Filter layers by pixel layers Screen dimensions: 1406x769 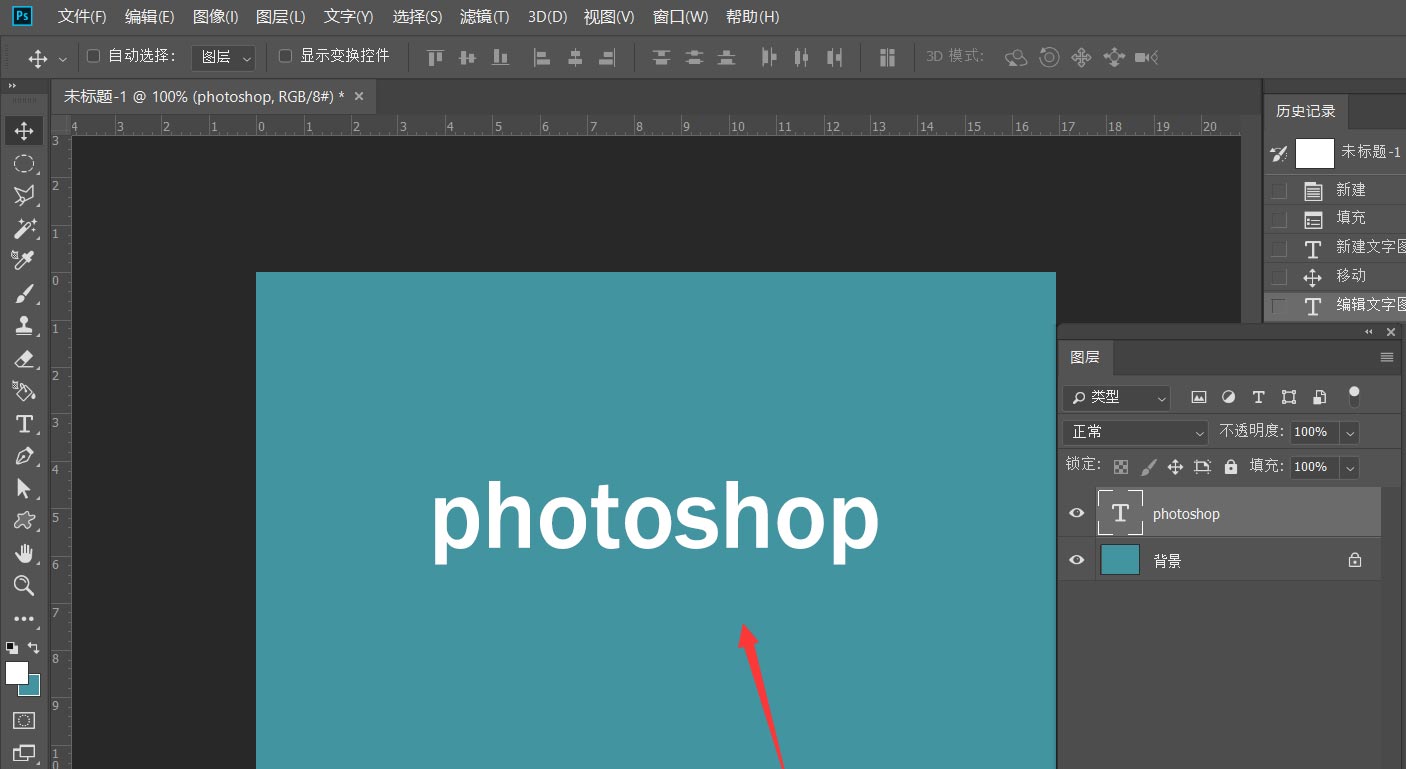coord(1199,397)
